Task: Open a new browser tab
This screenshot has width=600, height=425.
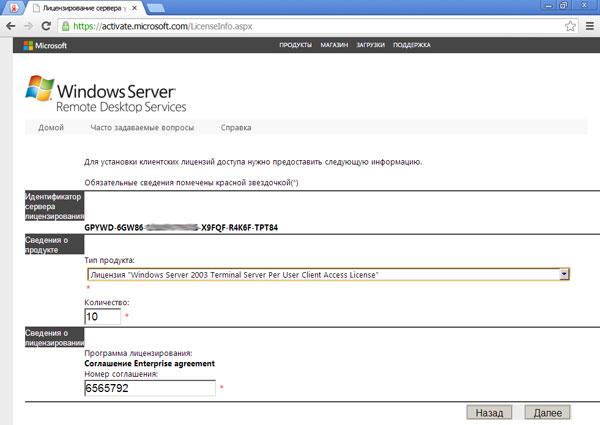Action: point(156,8)
